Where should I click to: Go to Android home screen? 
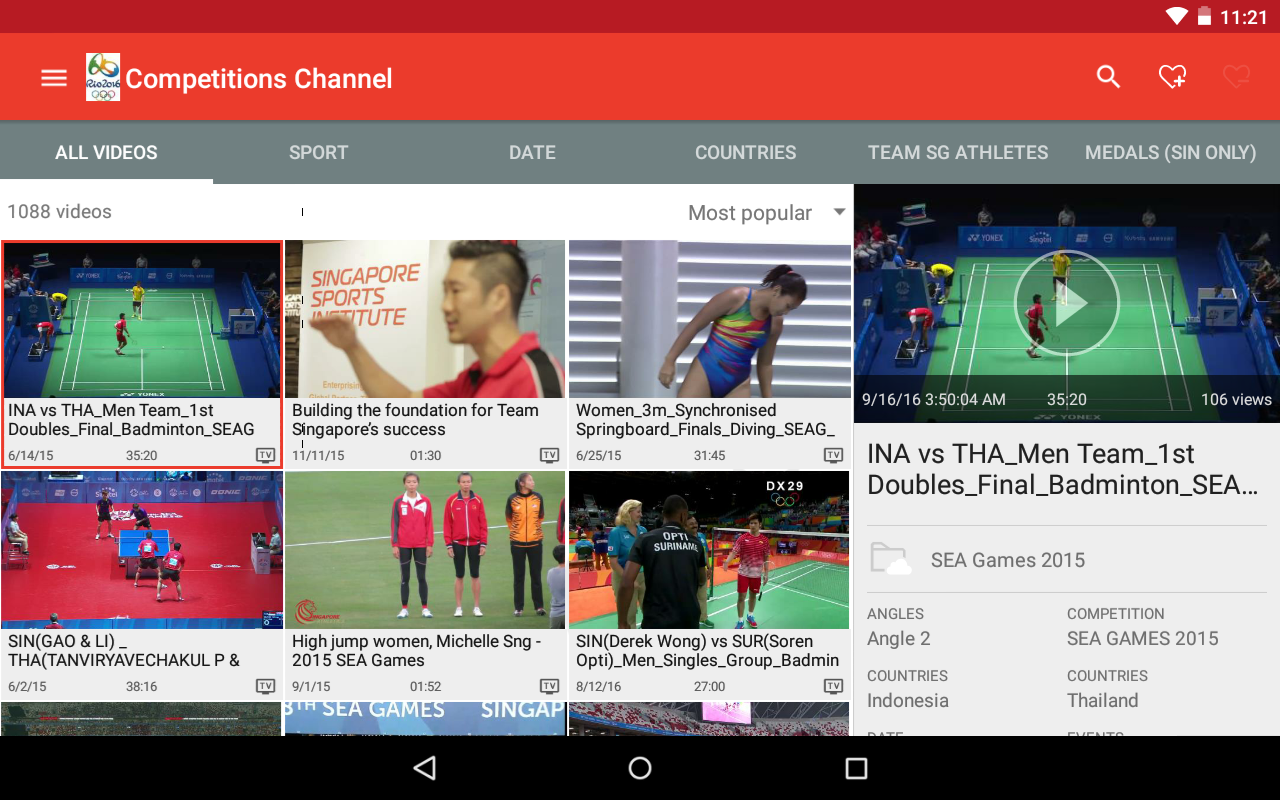point(640,768)
